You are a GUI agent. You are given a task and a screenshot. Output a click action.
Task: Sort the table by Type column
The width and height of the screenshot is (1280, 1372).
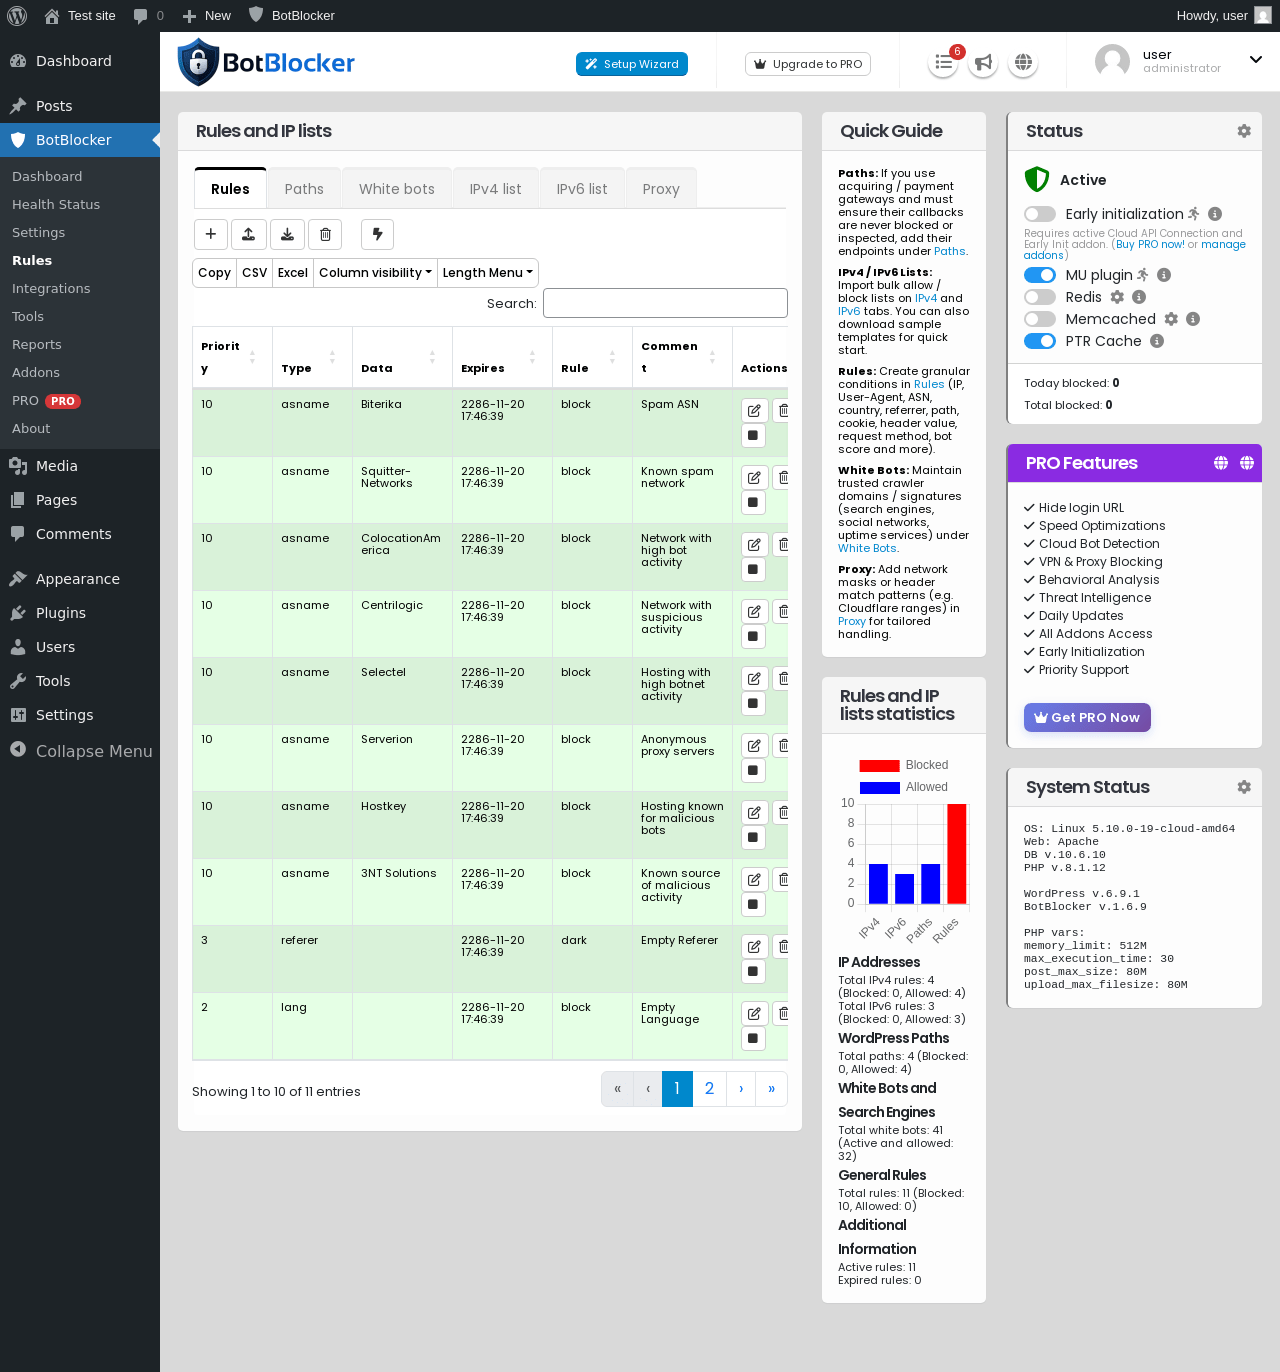312,357
